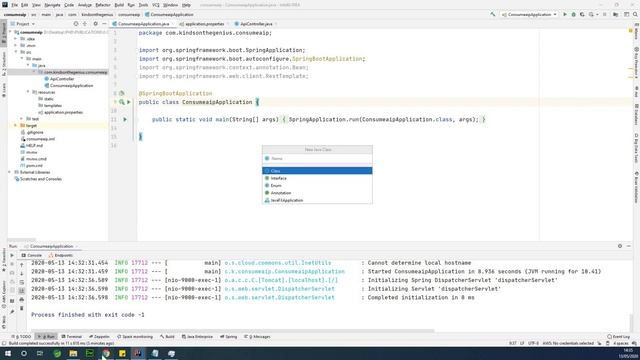Click the locate file icon in Project panel
This screenshot has height=360, width=640.
(76, 24)
